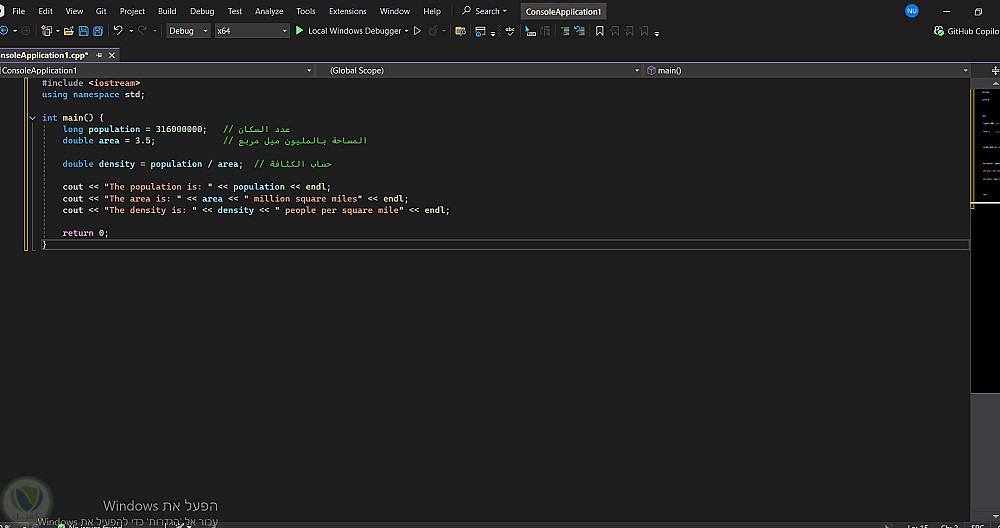This screenshot has width=1000, height=528.
Task: Collapse the main() function code block
Action: [32, 118]
